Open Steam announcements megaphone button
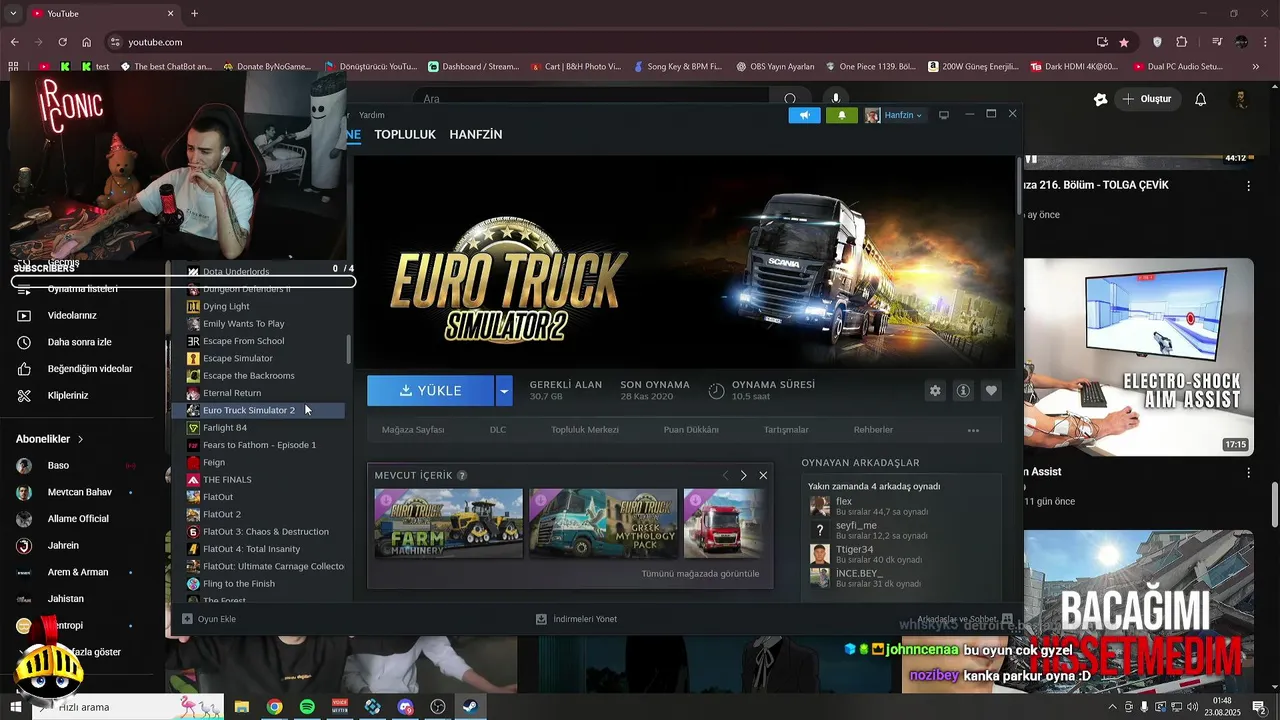 pyautogui.click(x=804, y=115)
